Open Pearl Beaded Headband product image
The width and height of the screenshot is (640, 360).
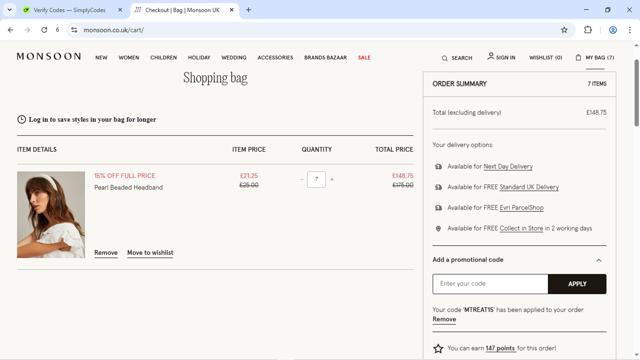[x=51, y=215]
